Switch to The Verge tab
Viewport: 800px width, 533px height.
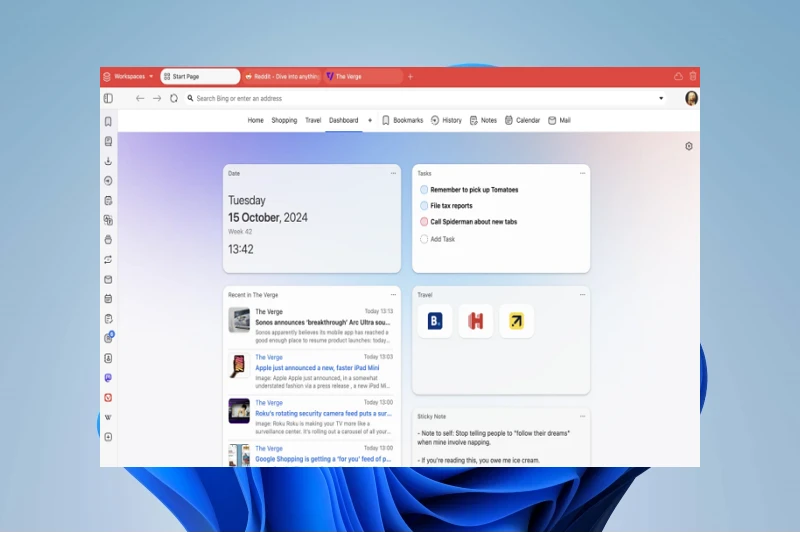[x=363, y=77]
